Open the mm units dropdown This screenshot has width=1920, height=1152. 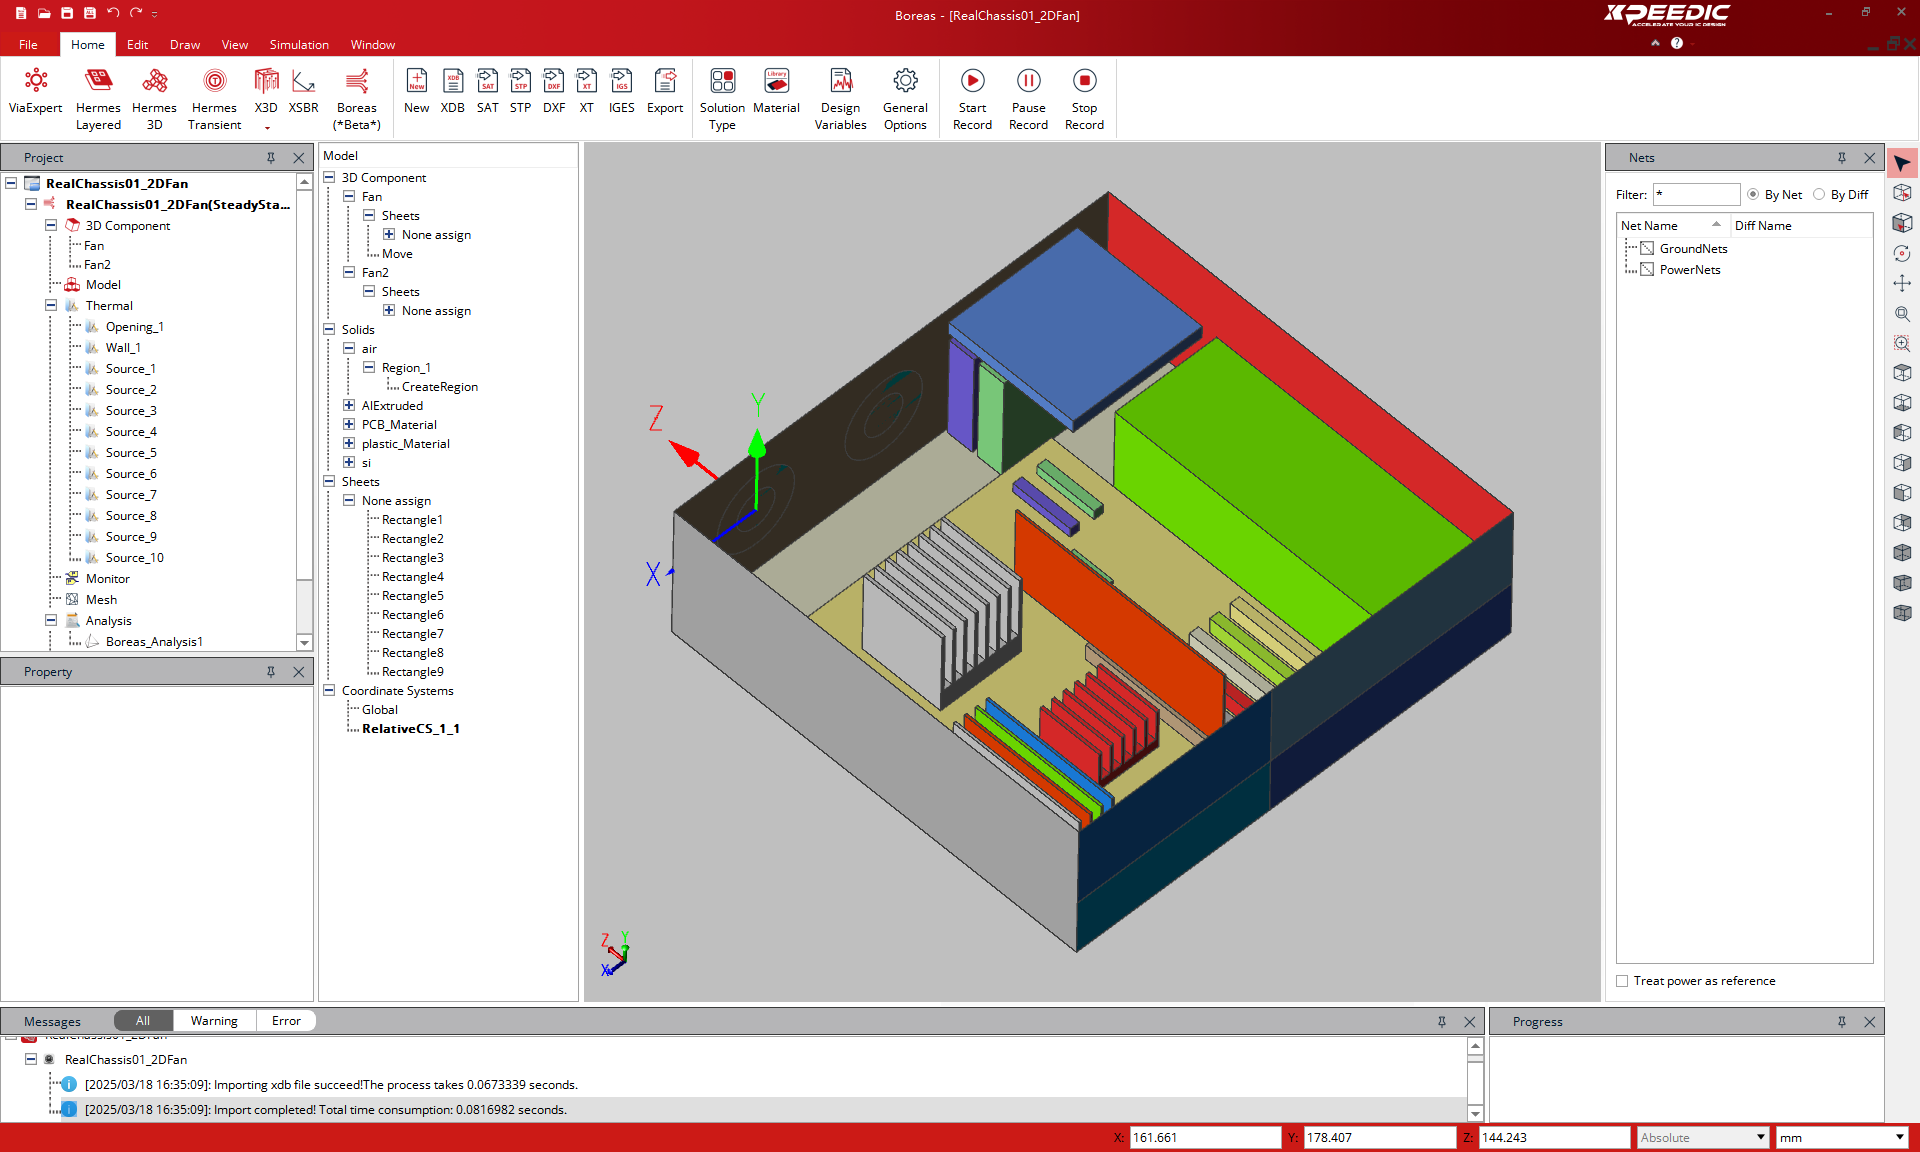(1841, 1137)
